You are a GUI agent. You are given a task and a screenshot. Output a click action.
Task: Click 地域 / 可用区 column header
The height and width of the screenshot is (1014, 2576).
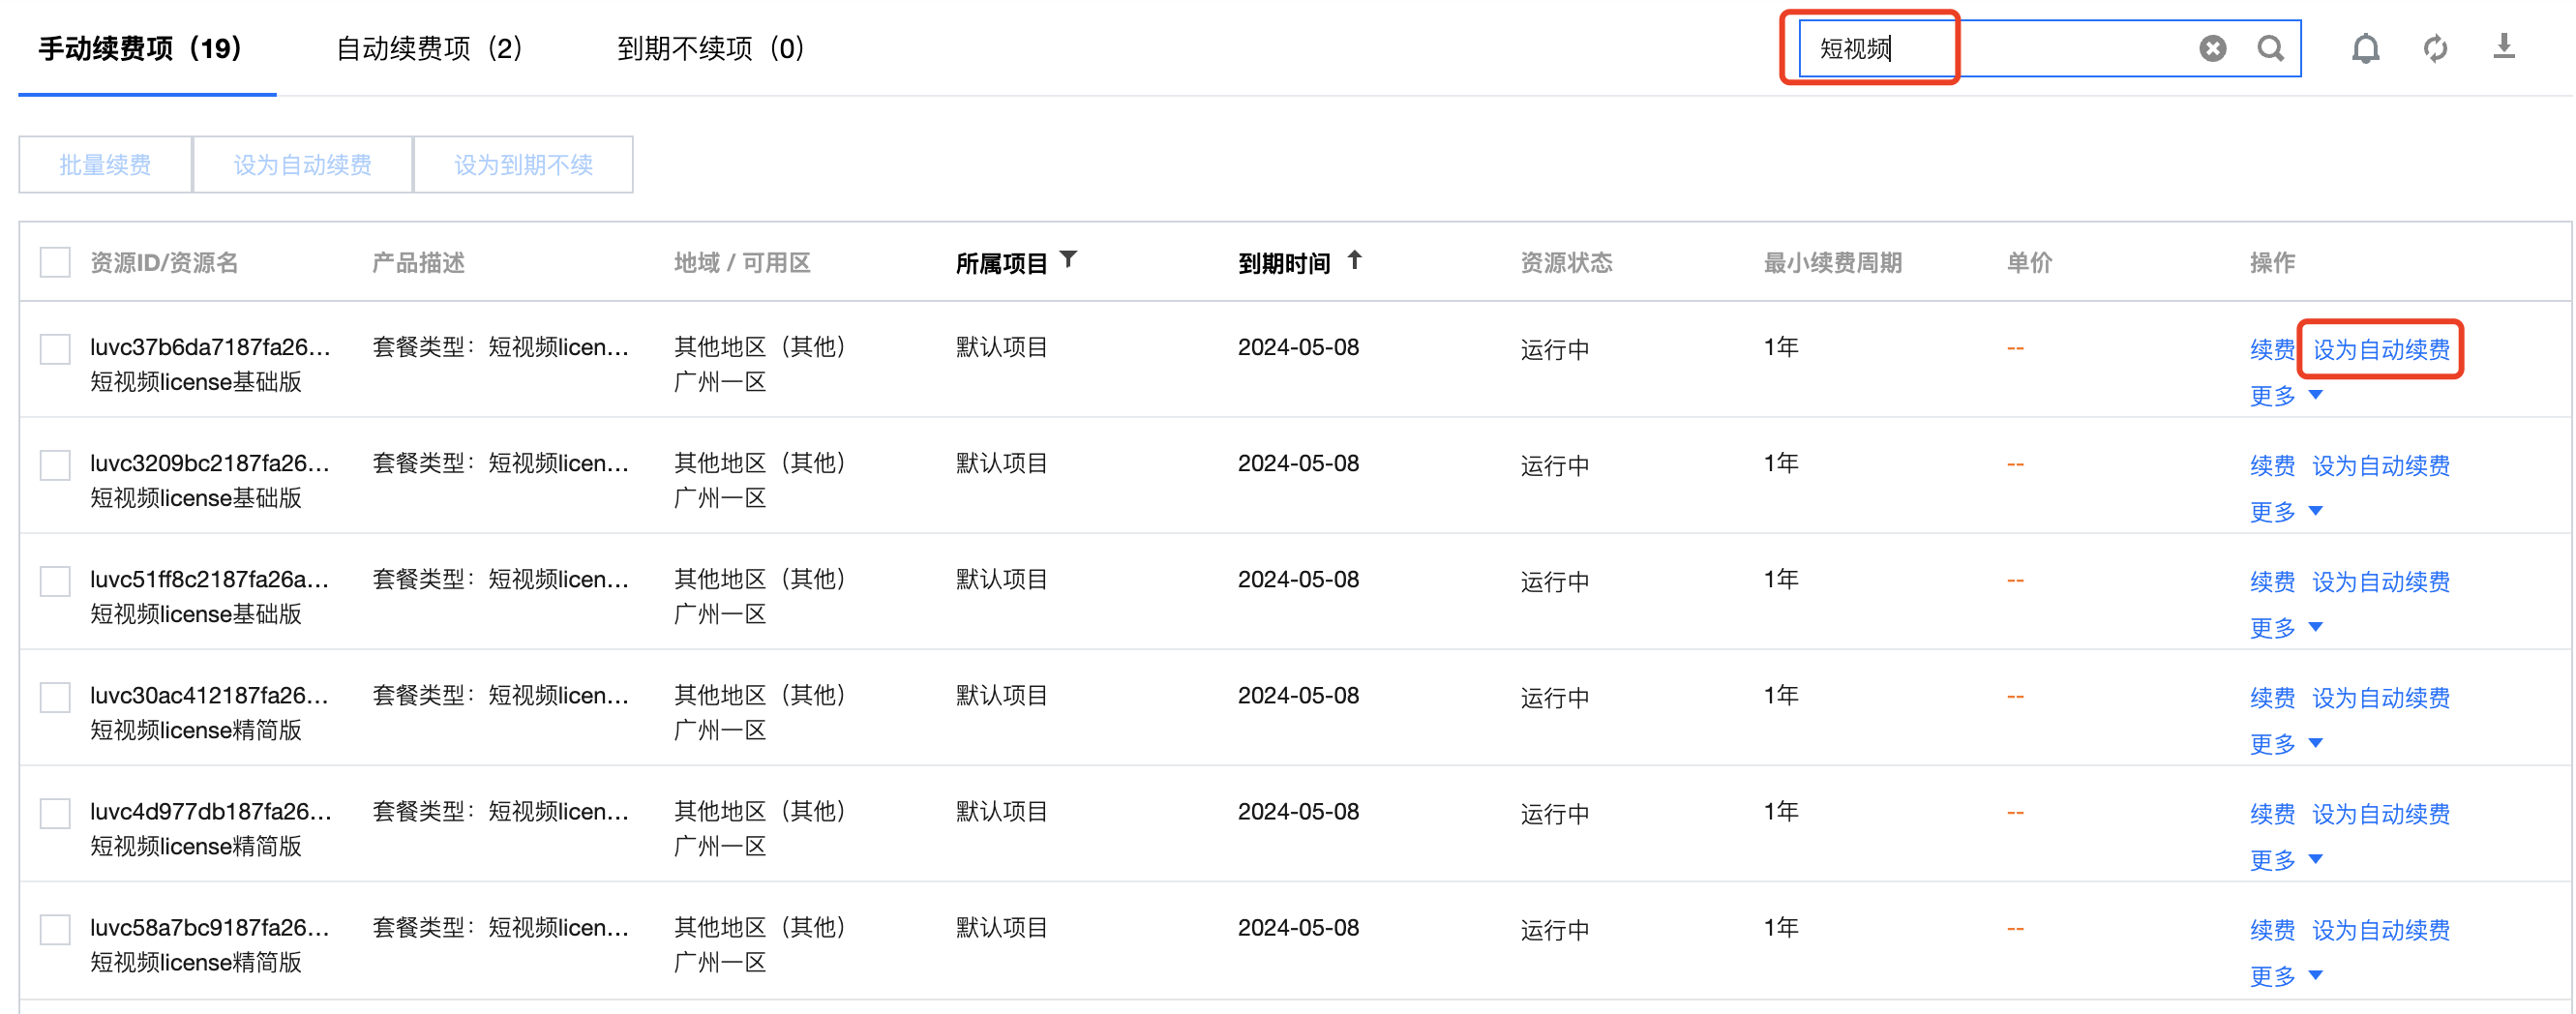click(742, 262)
